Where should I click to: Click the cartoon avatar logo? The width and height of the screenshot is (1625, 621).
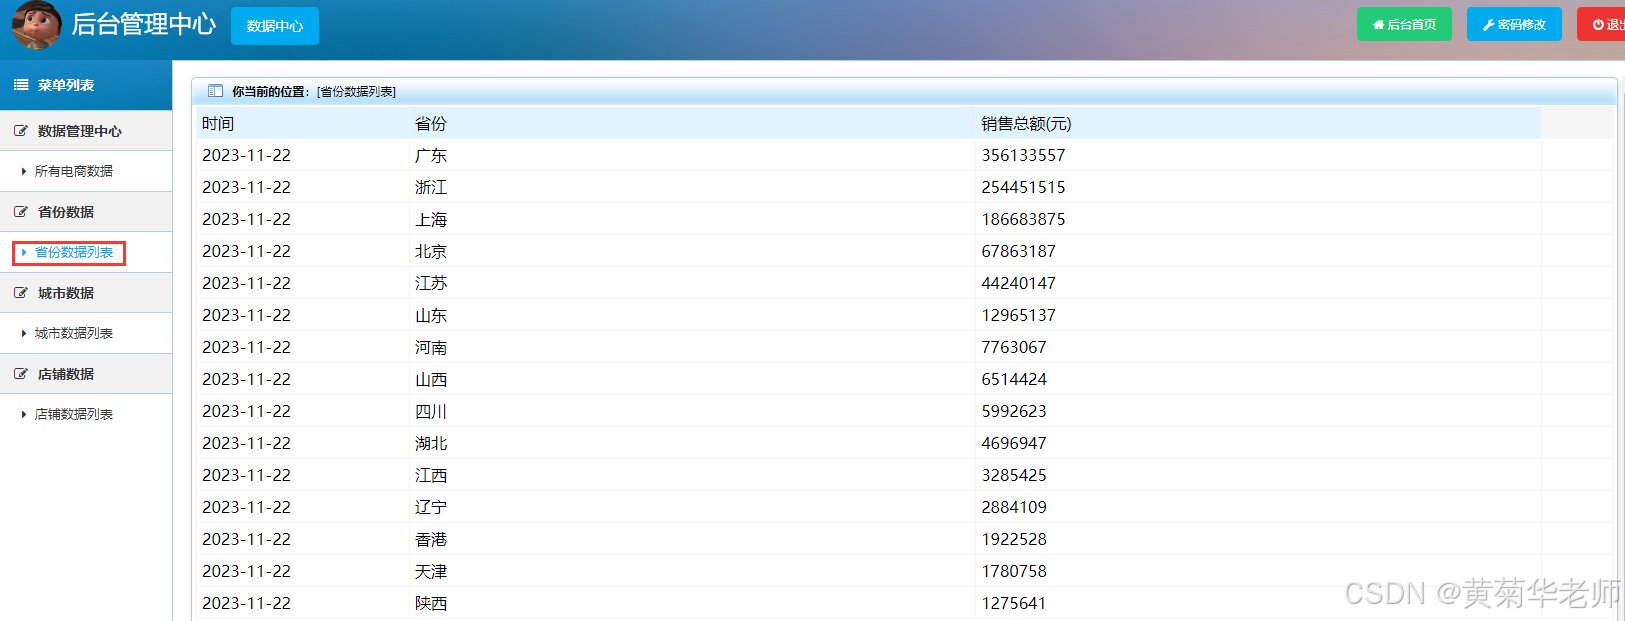tap(37, 25)
